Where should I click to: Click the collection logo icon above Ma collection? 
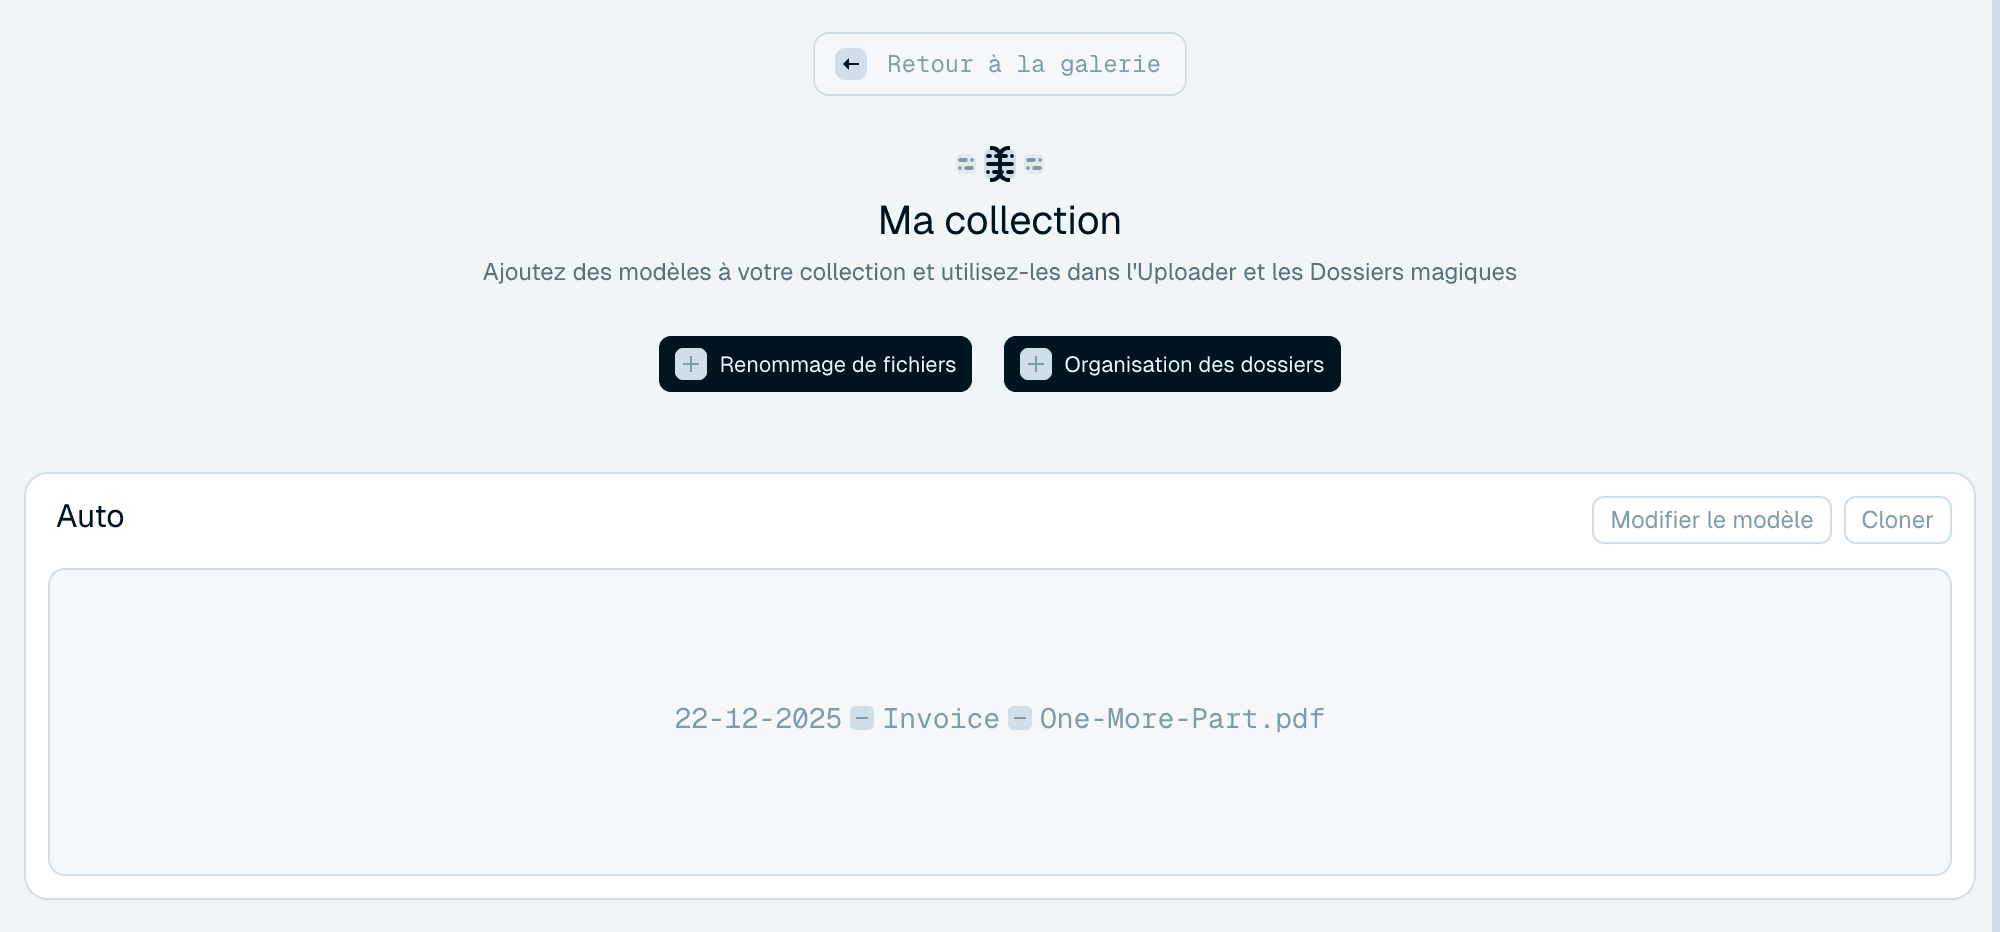[x=1000, y=163]
